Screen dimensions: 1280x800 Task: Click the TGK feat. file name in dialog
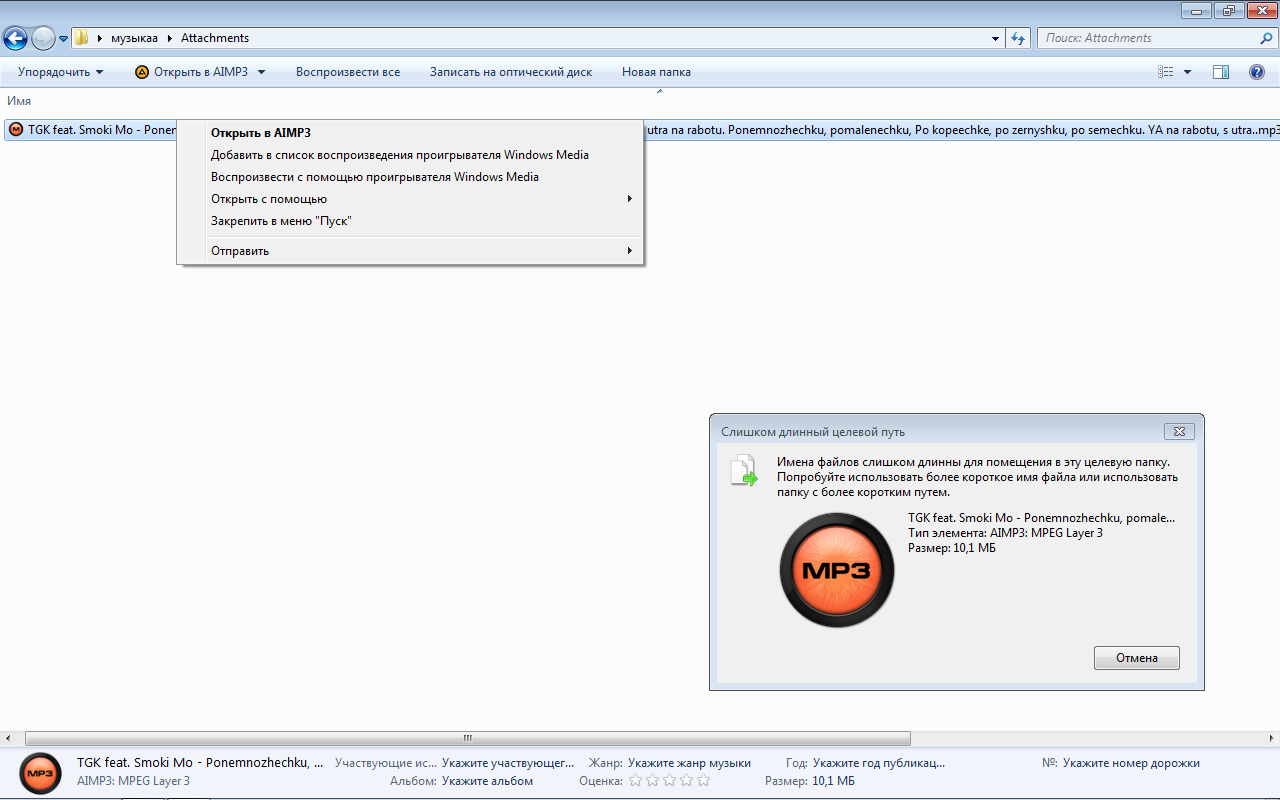(x=1041, y=518)
